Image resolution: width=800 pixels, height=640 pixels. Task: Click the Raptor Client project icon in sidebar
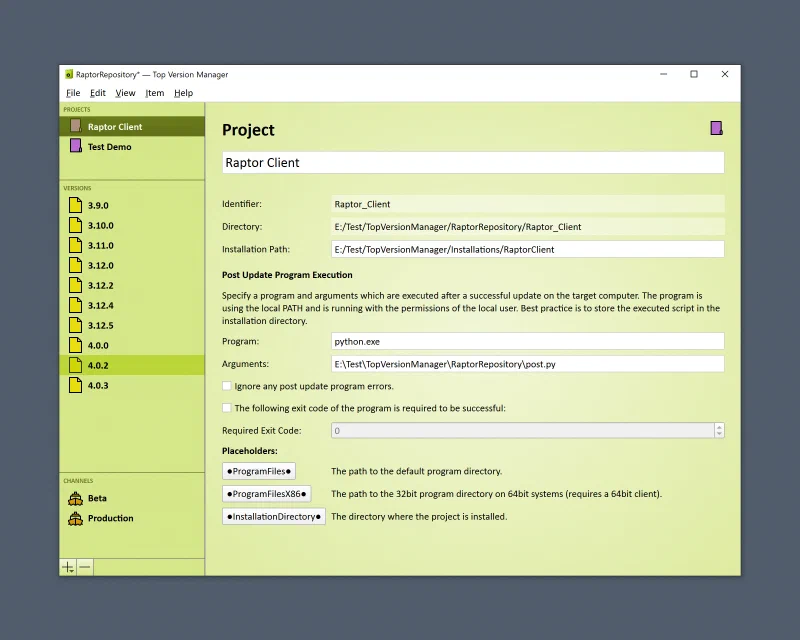coord(76,126)
